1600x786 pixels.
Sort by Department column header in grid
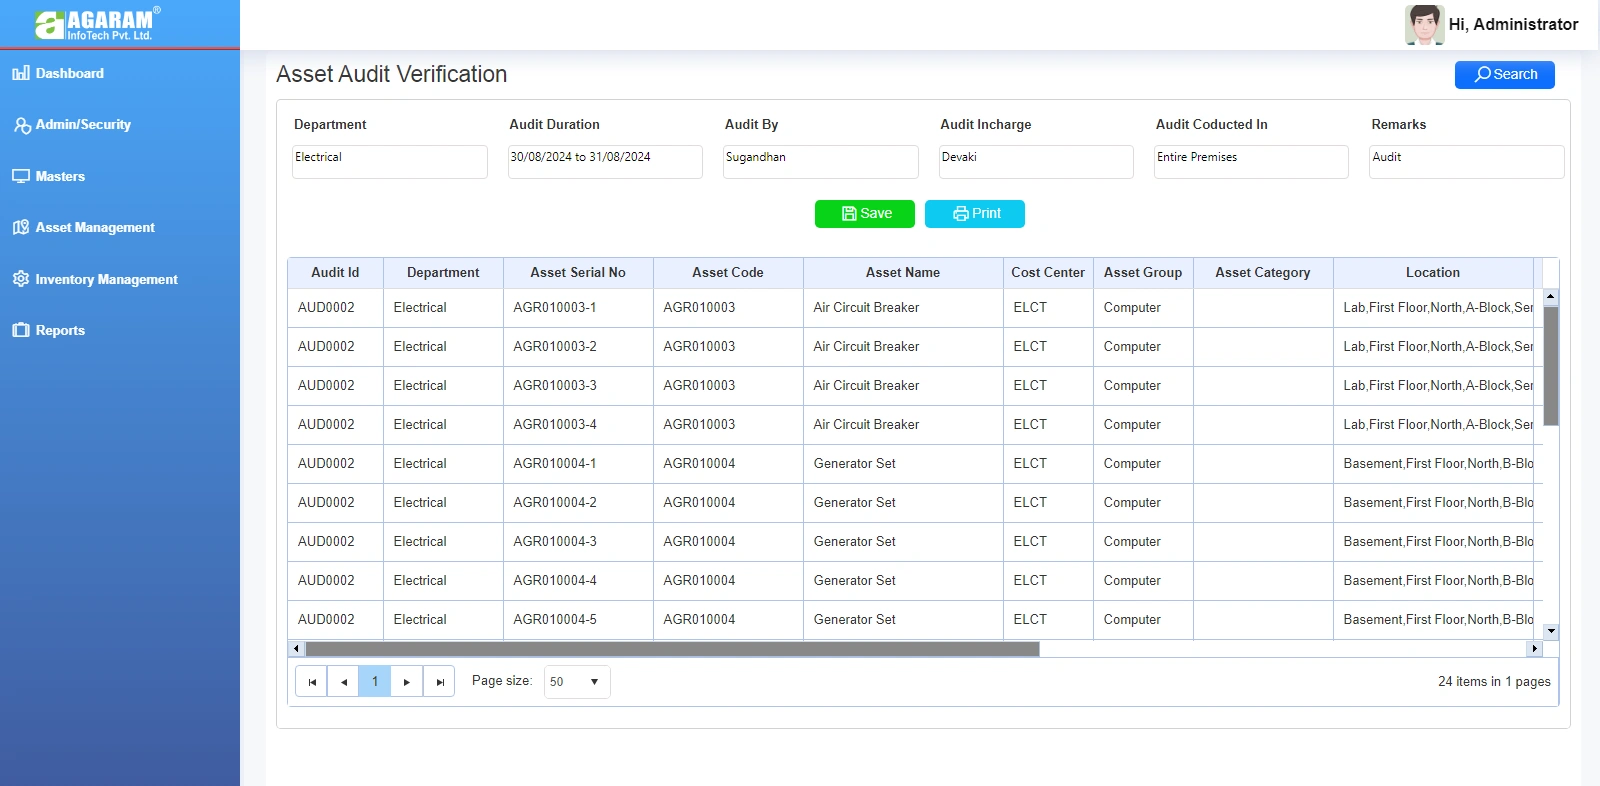point(443,273)
